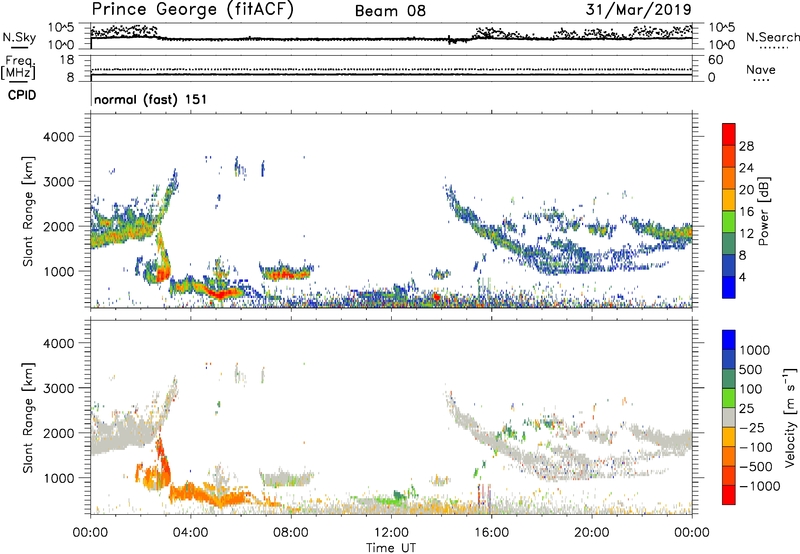
Task: Click the bright blue bottom segment of the power colorbar
Action: coord(729,287)
